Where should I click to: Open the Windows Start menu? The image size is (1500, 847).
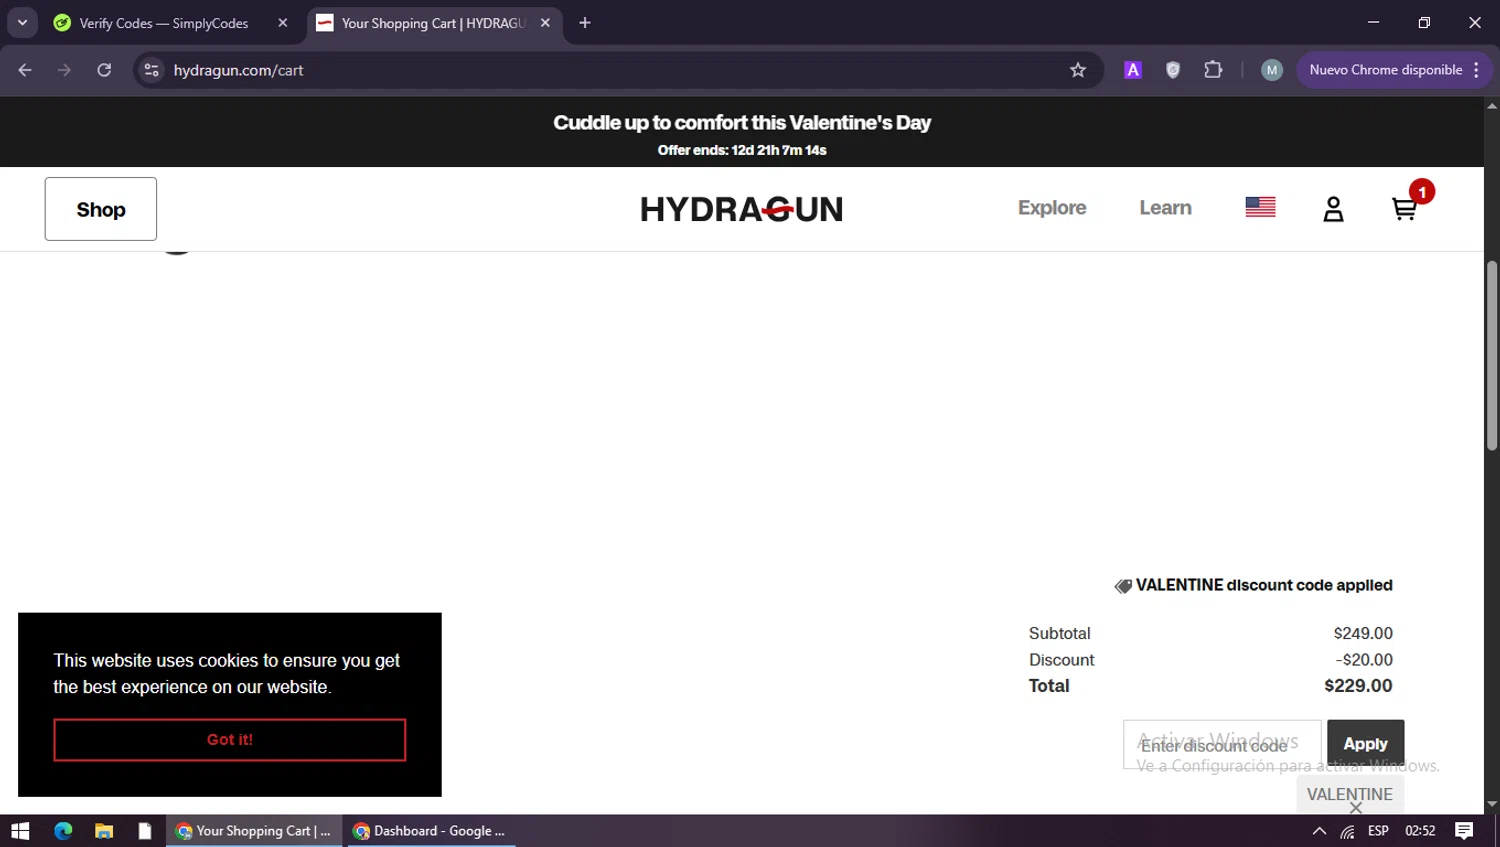pos(20,831)
